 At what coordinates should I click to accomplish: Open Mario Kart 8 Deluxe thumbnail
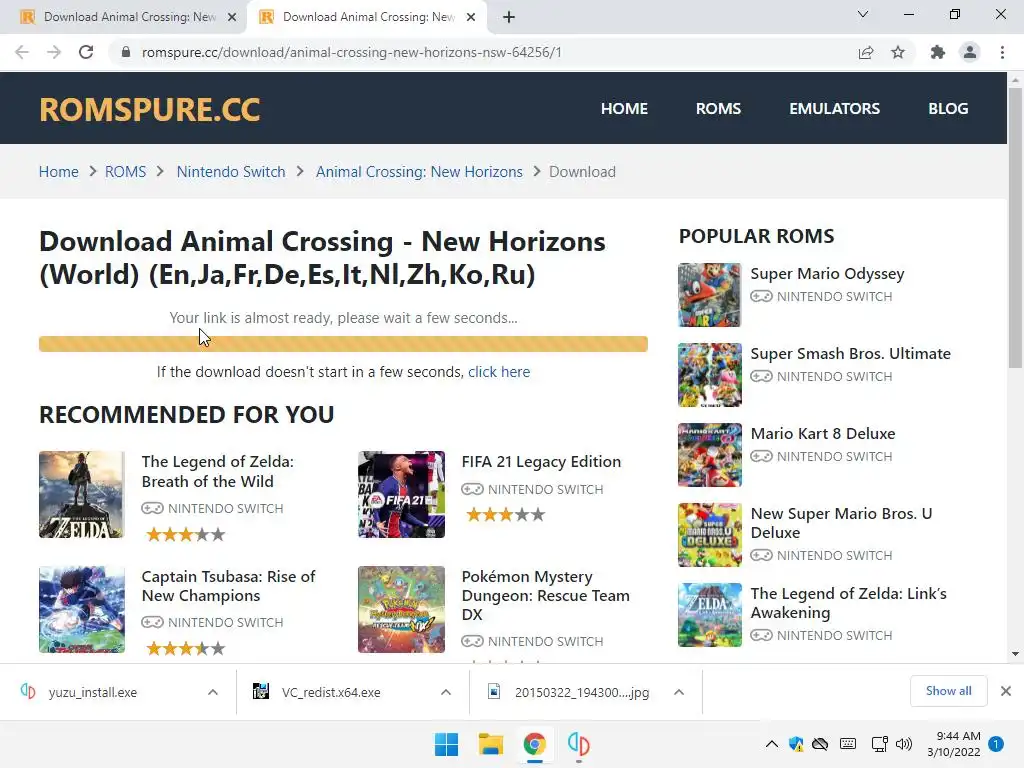pos(710,455)
